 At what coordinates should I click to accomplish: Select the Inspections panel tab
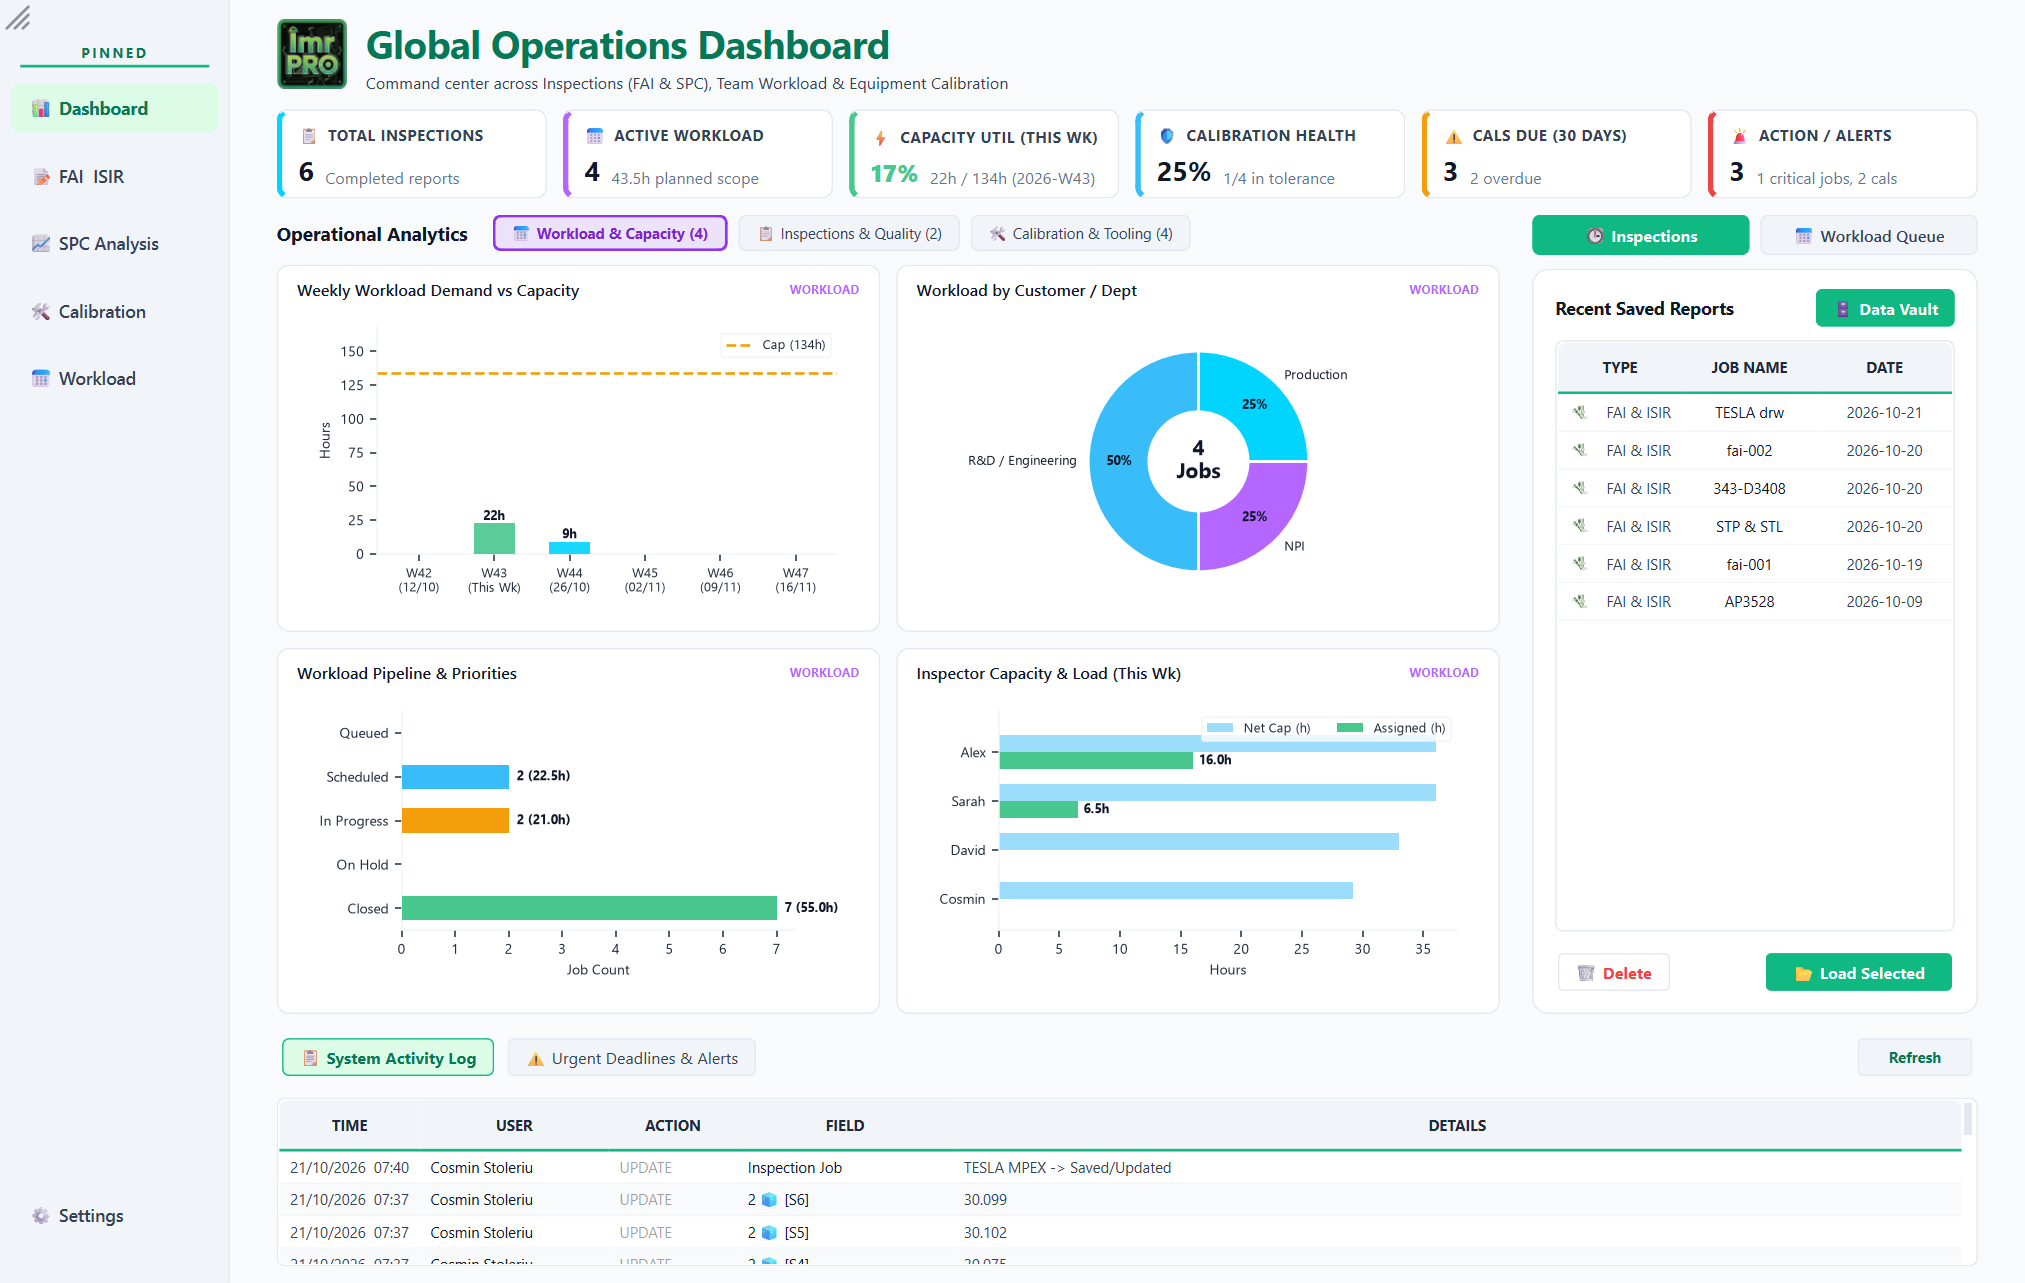point(1640,236)
